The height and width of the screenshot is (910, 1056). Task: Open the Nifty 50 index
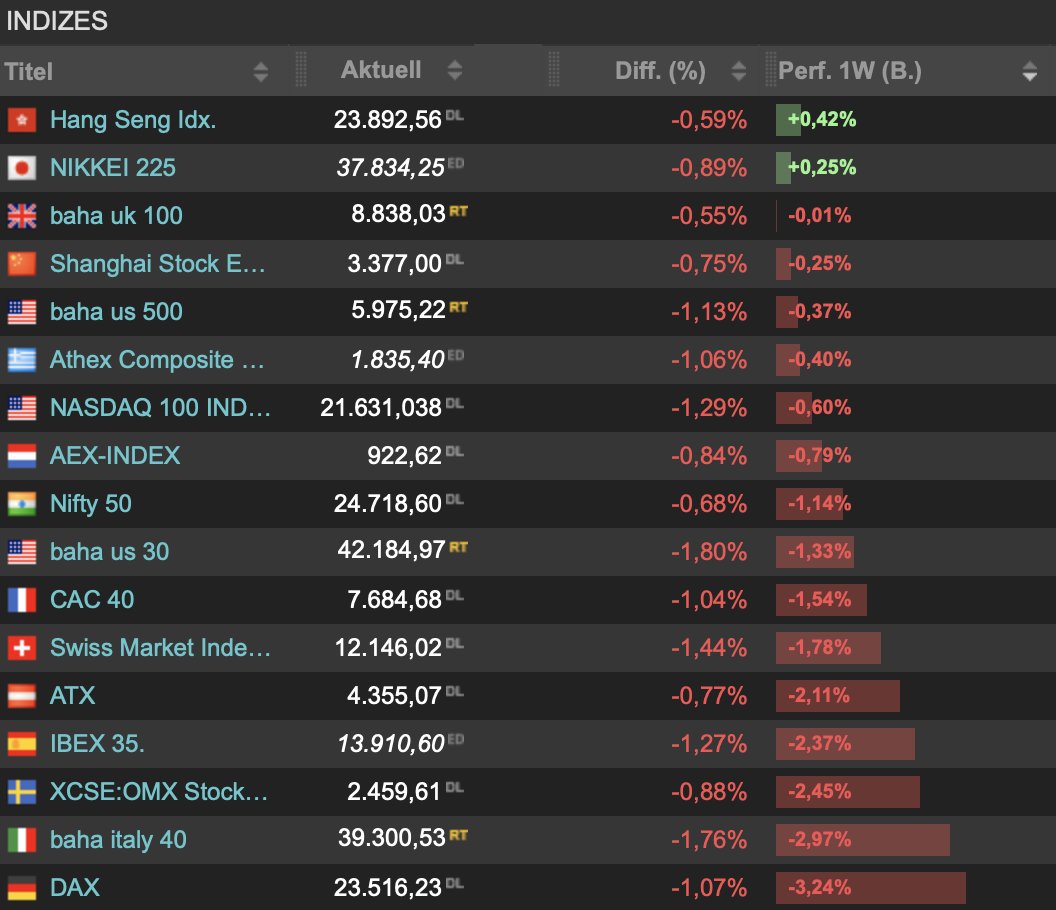(91, 504)
